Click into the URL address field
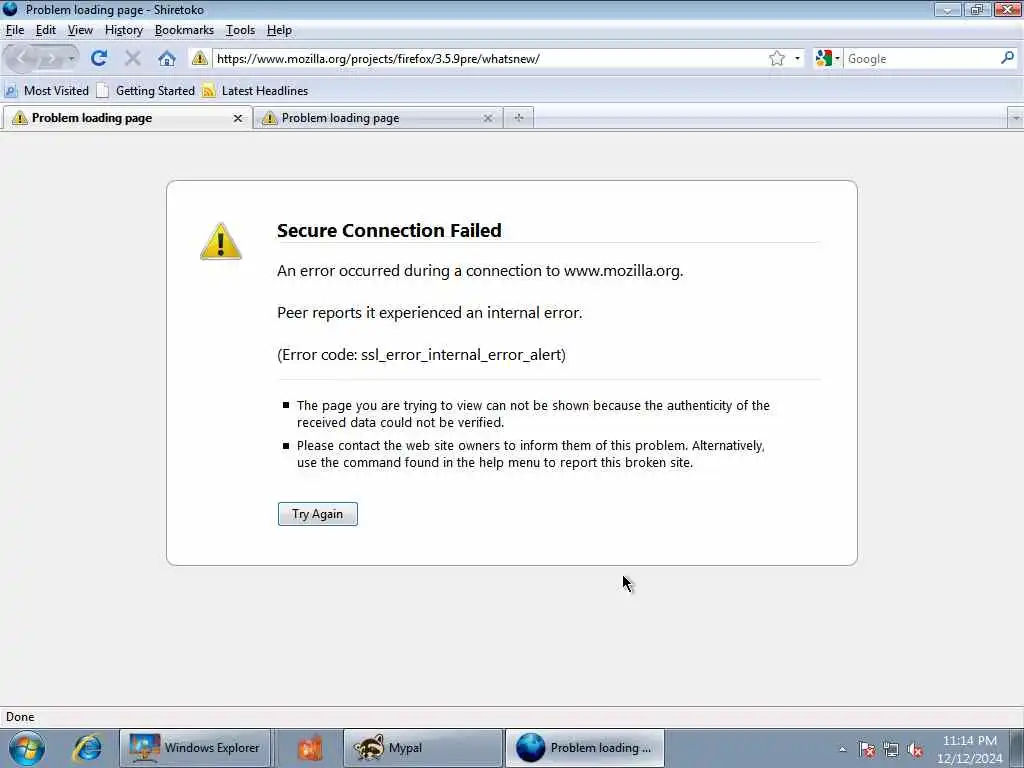Screen dimensions: 1024x768 click(x=490, y=59)
